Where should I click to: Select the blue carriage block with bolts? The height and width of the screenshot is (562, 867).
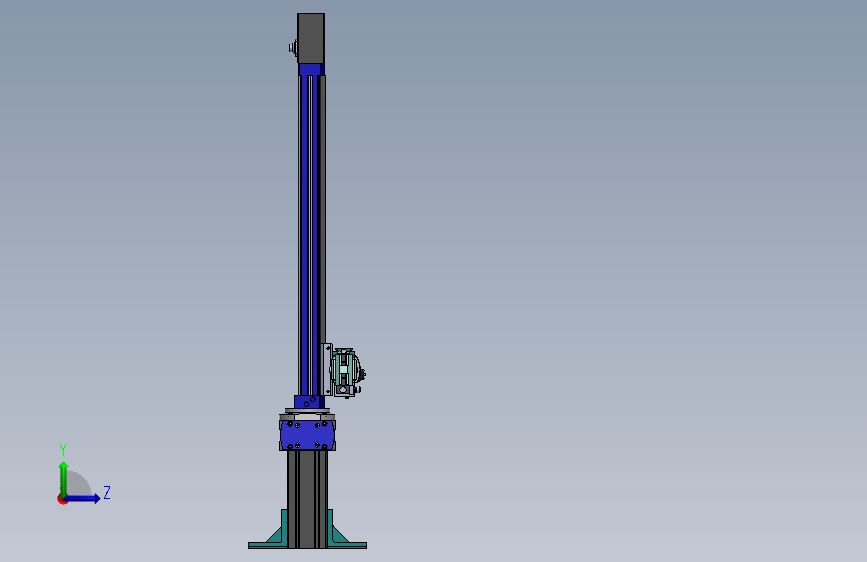click(307, 435)
